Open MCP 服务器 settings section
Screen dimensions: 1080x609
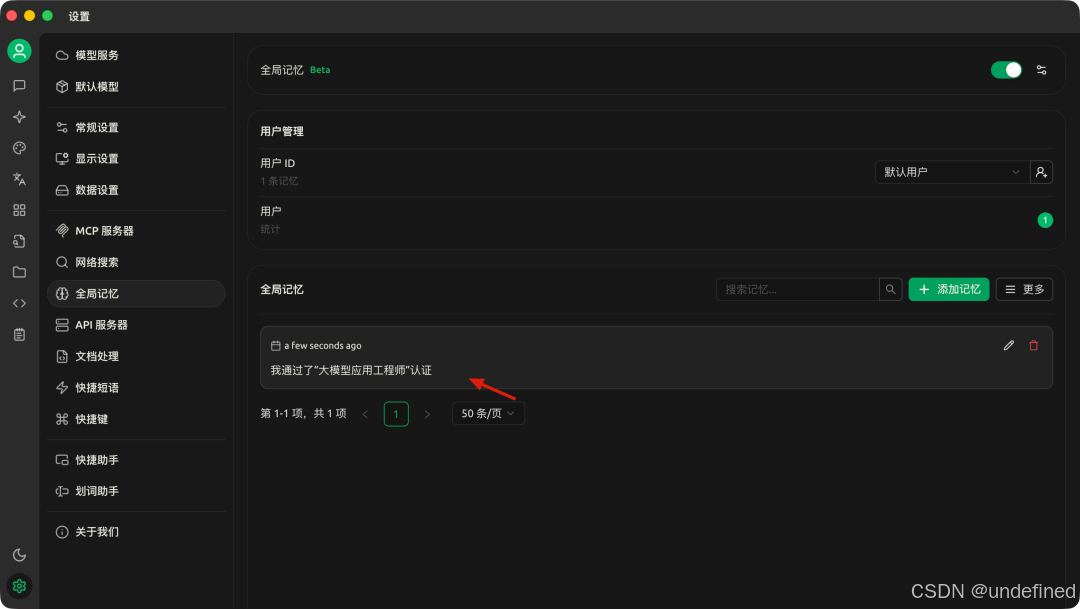pyautogui.click(x=136, y=231)
